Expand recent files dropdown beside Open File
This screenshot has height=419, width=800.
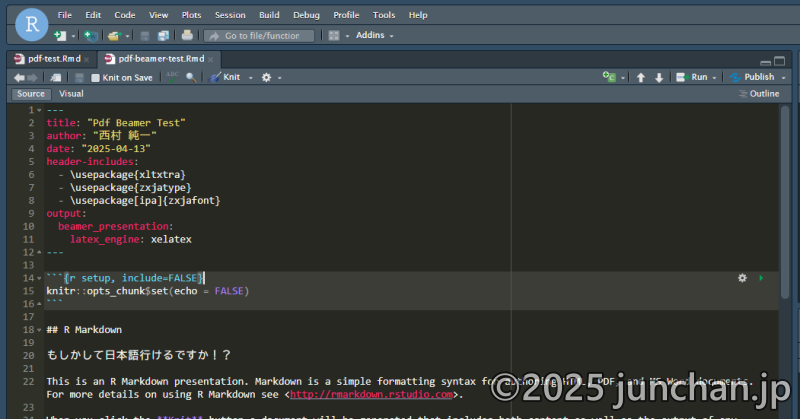(x=127, y=36)
